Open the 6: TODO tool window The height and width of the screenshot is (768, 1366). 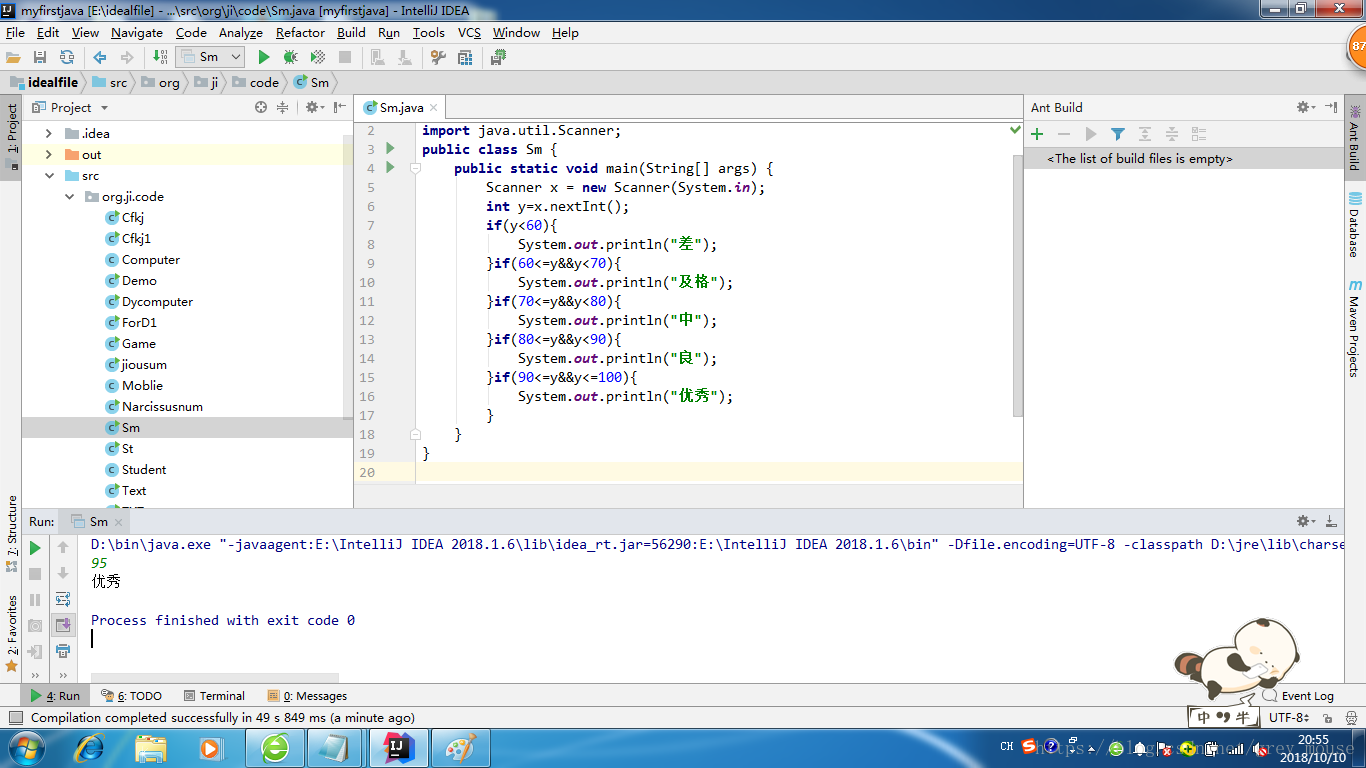(x=132, y=695)
